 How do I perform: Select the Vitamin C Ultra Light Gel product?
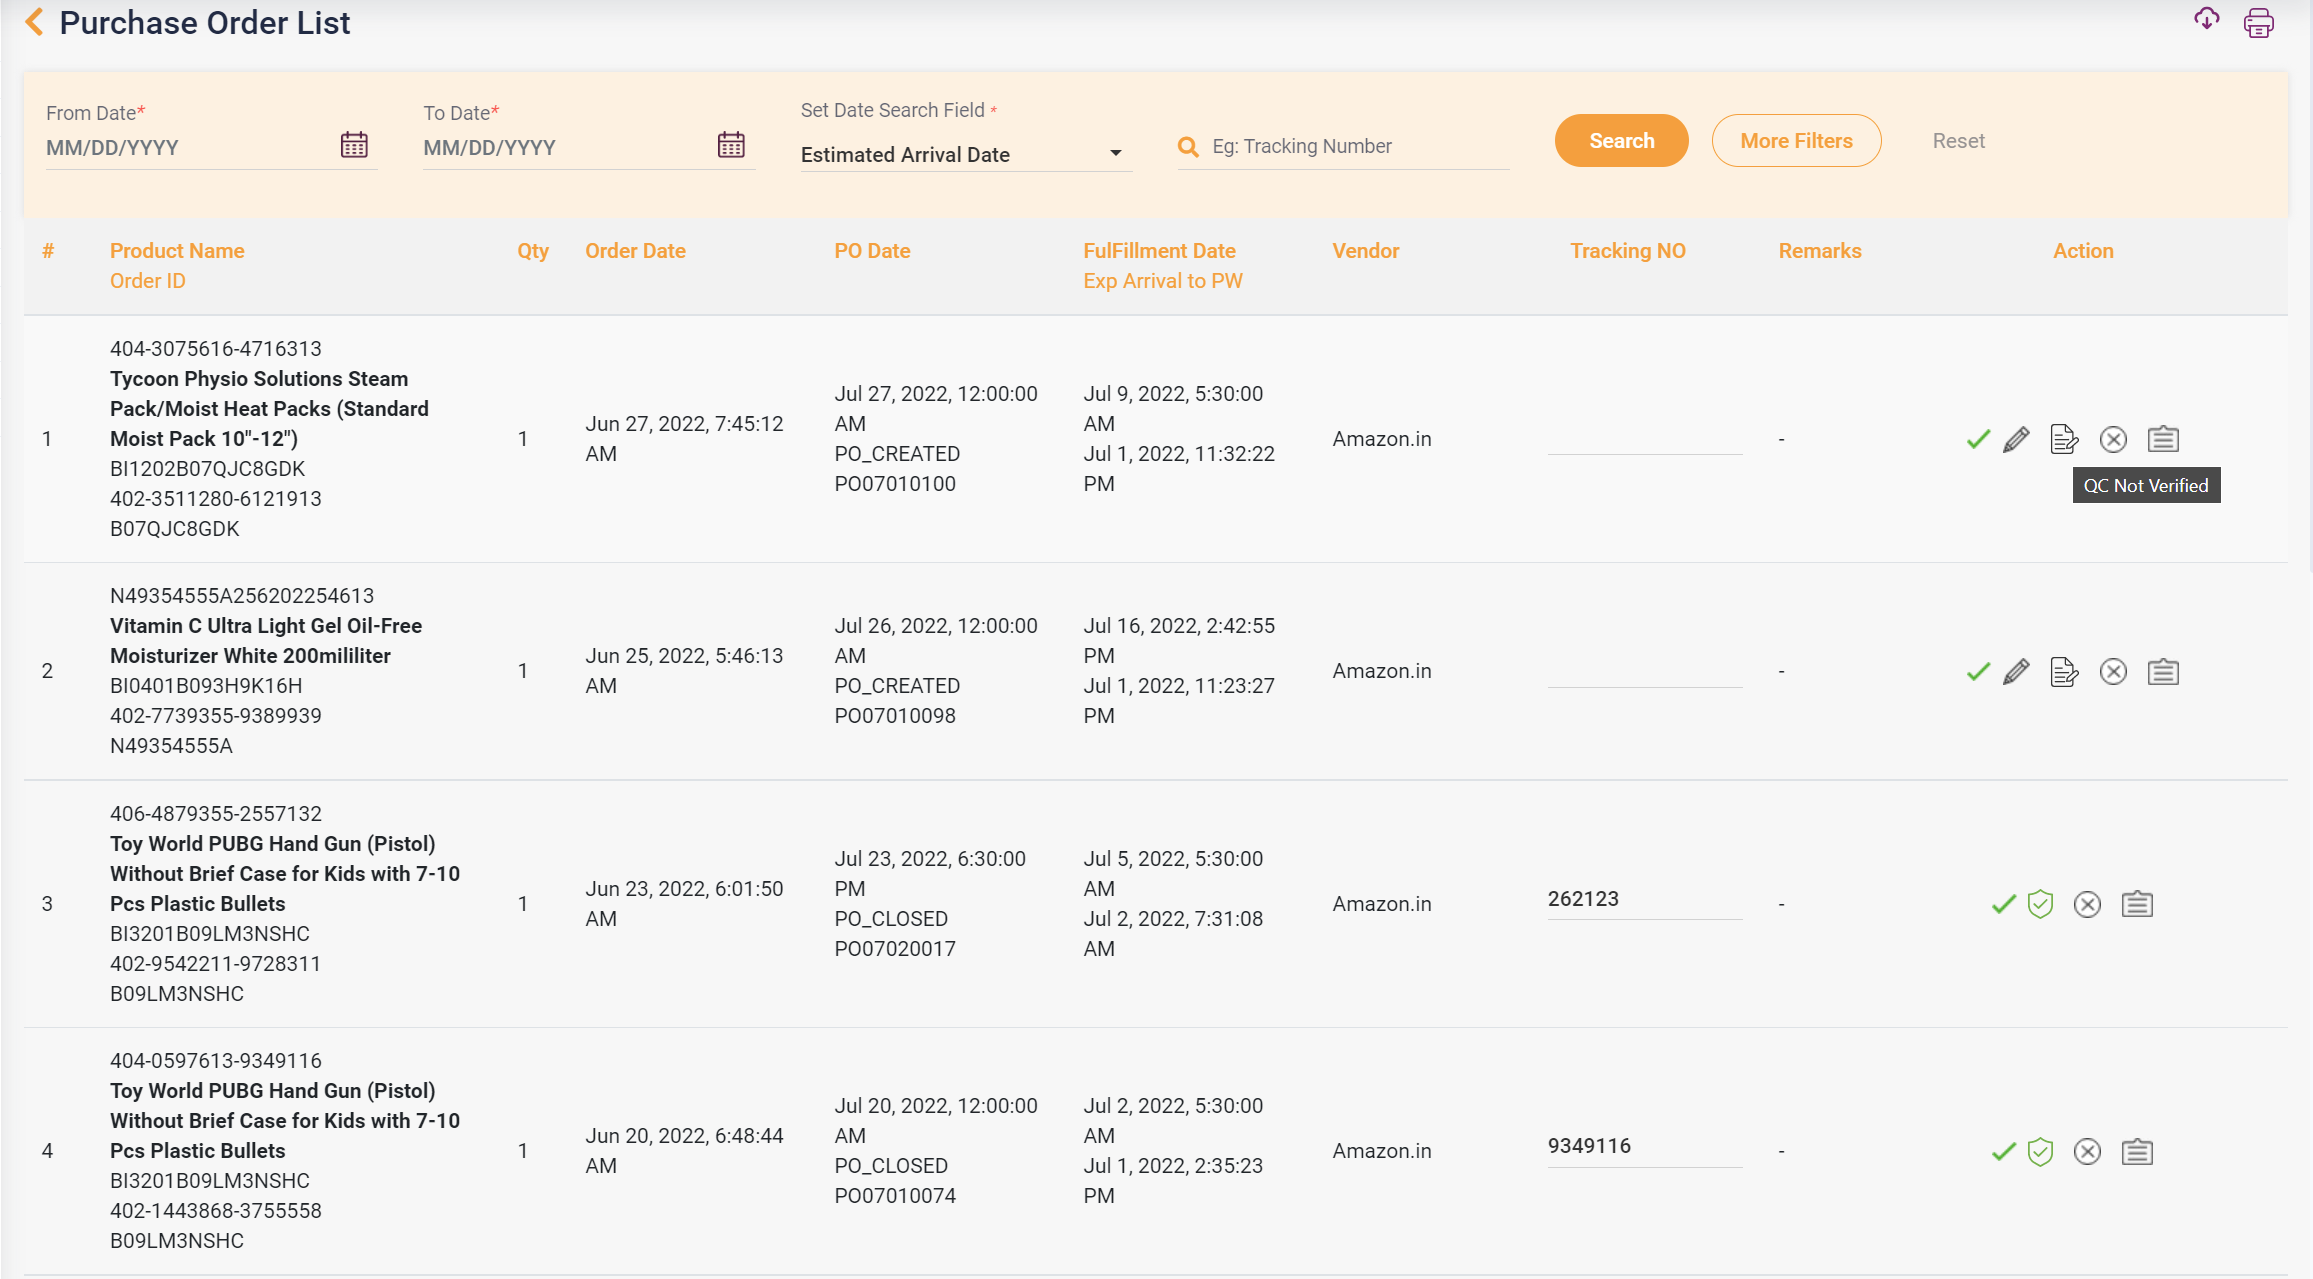(266, 641)
